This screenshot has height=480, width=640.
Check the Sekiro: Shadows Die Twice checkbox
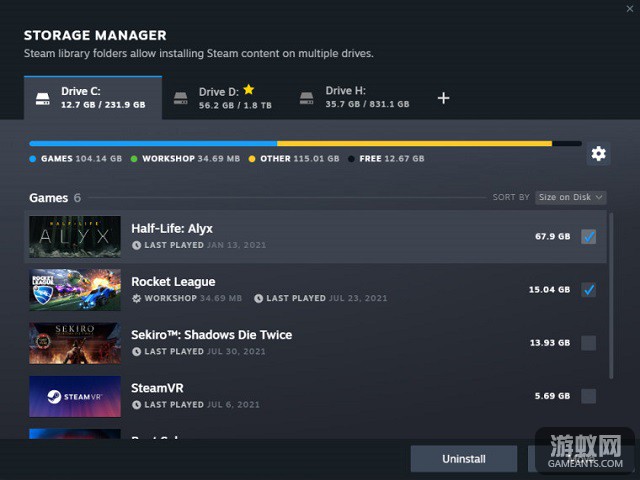[588, 343]
